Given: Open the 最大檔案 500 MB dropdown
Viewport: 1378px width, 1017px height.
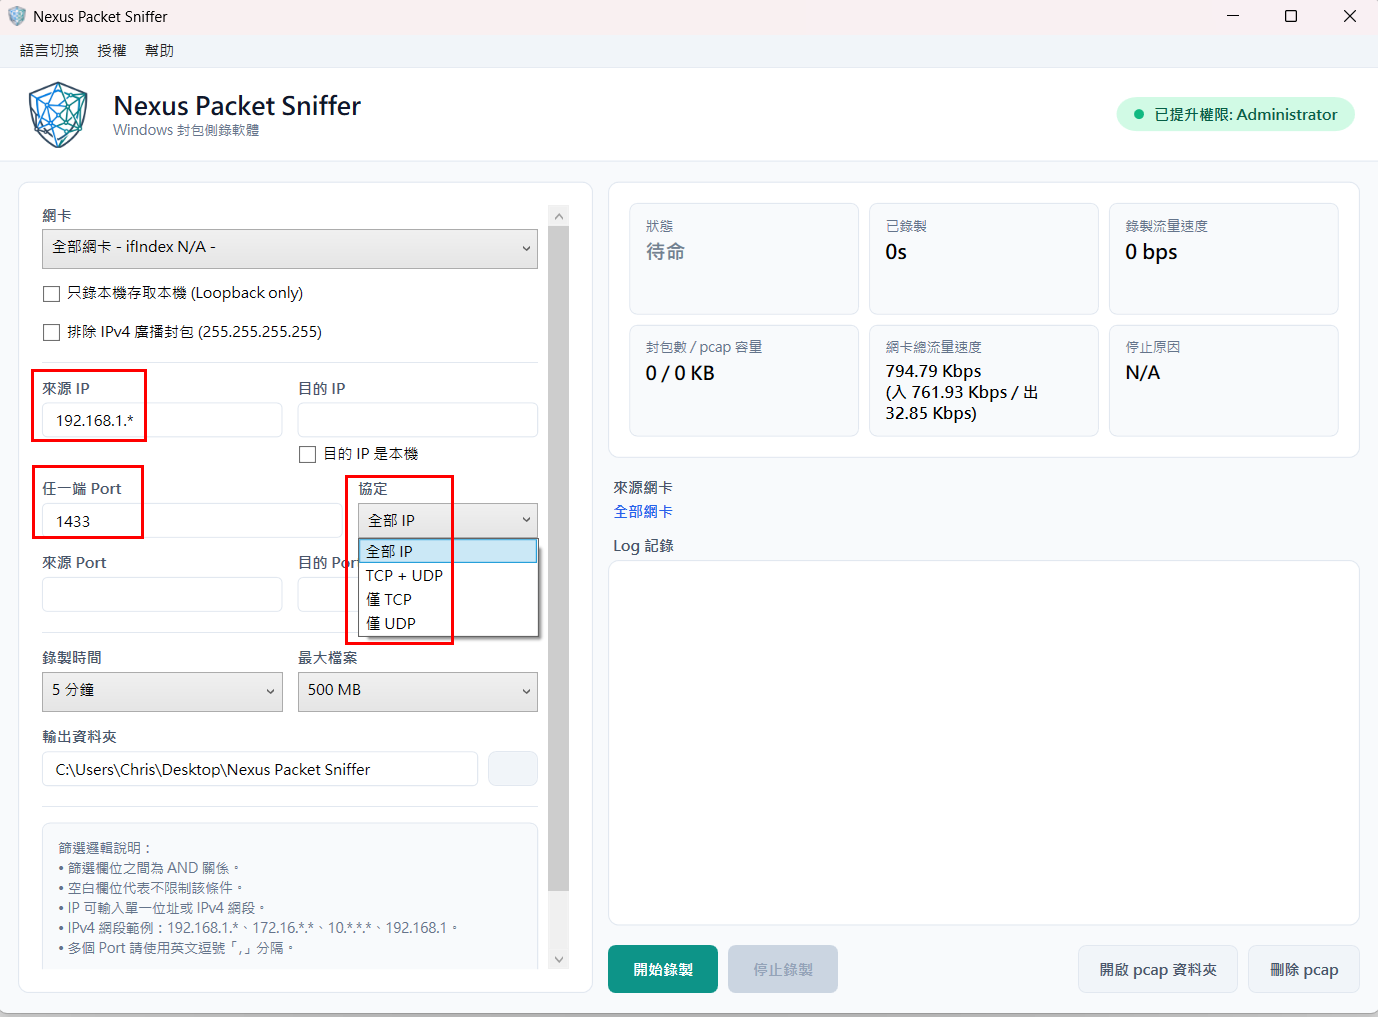Looking at the screenshot, I should (418, 691).
